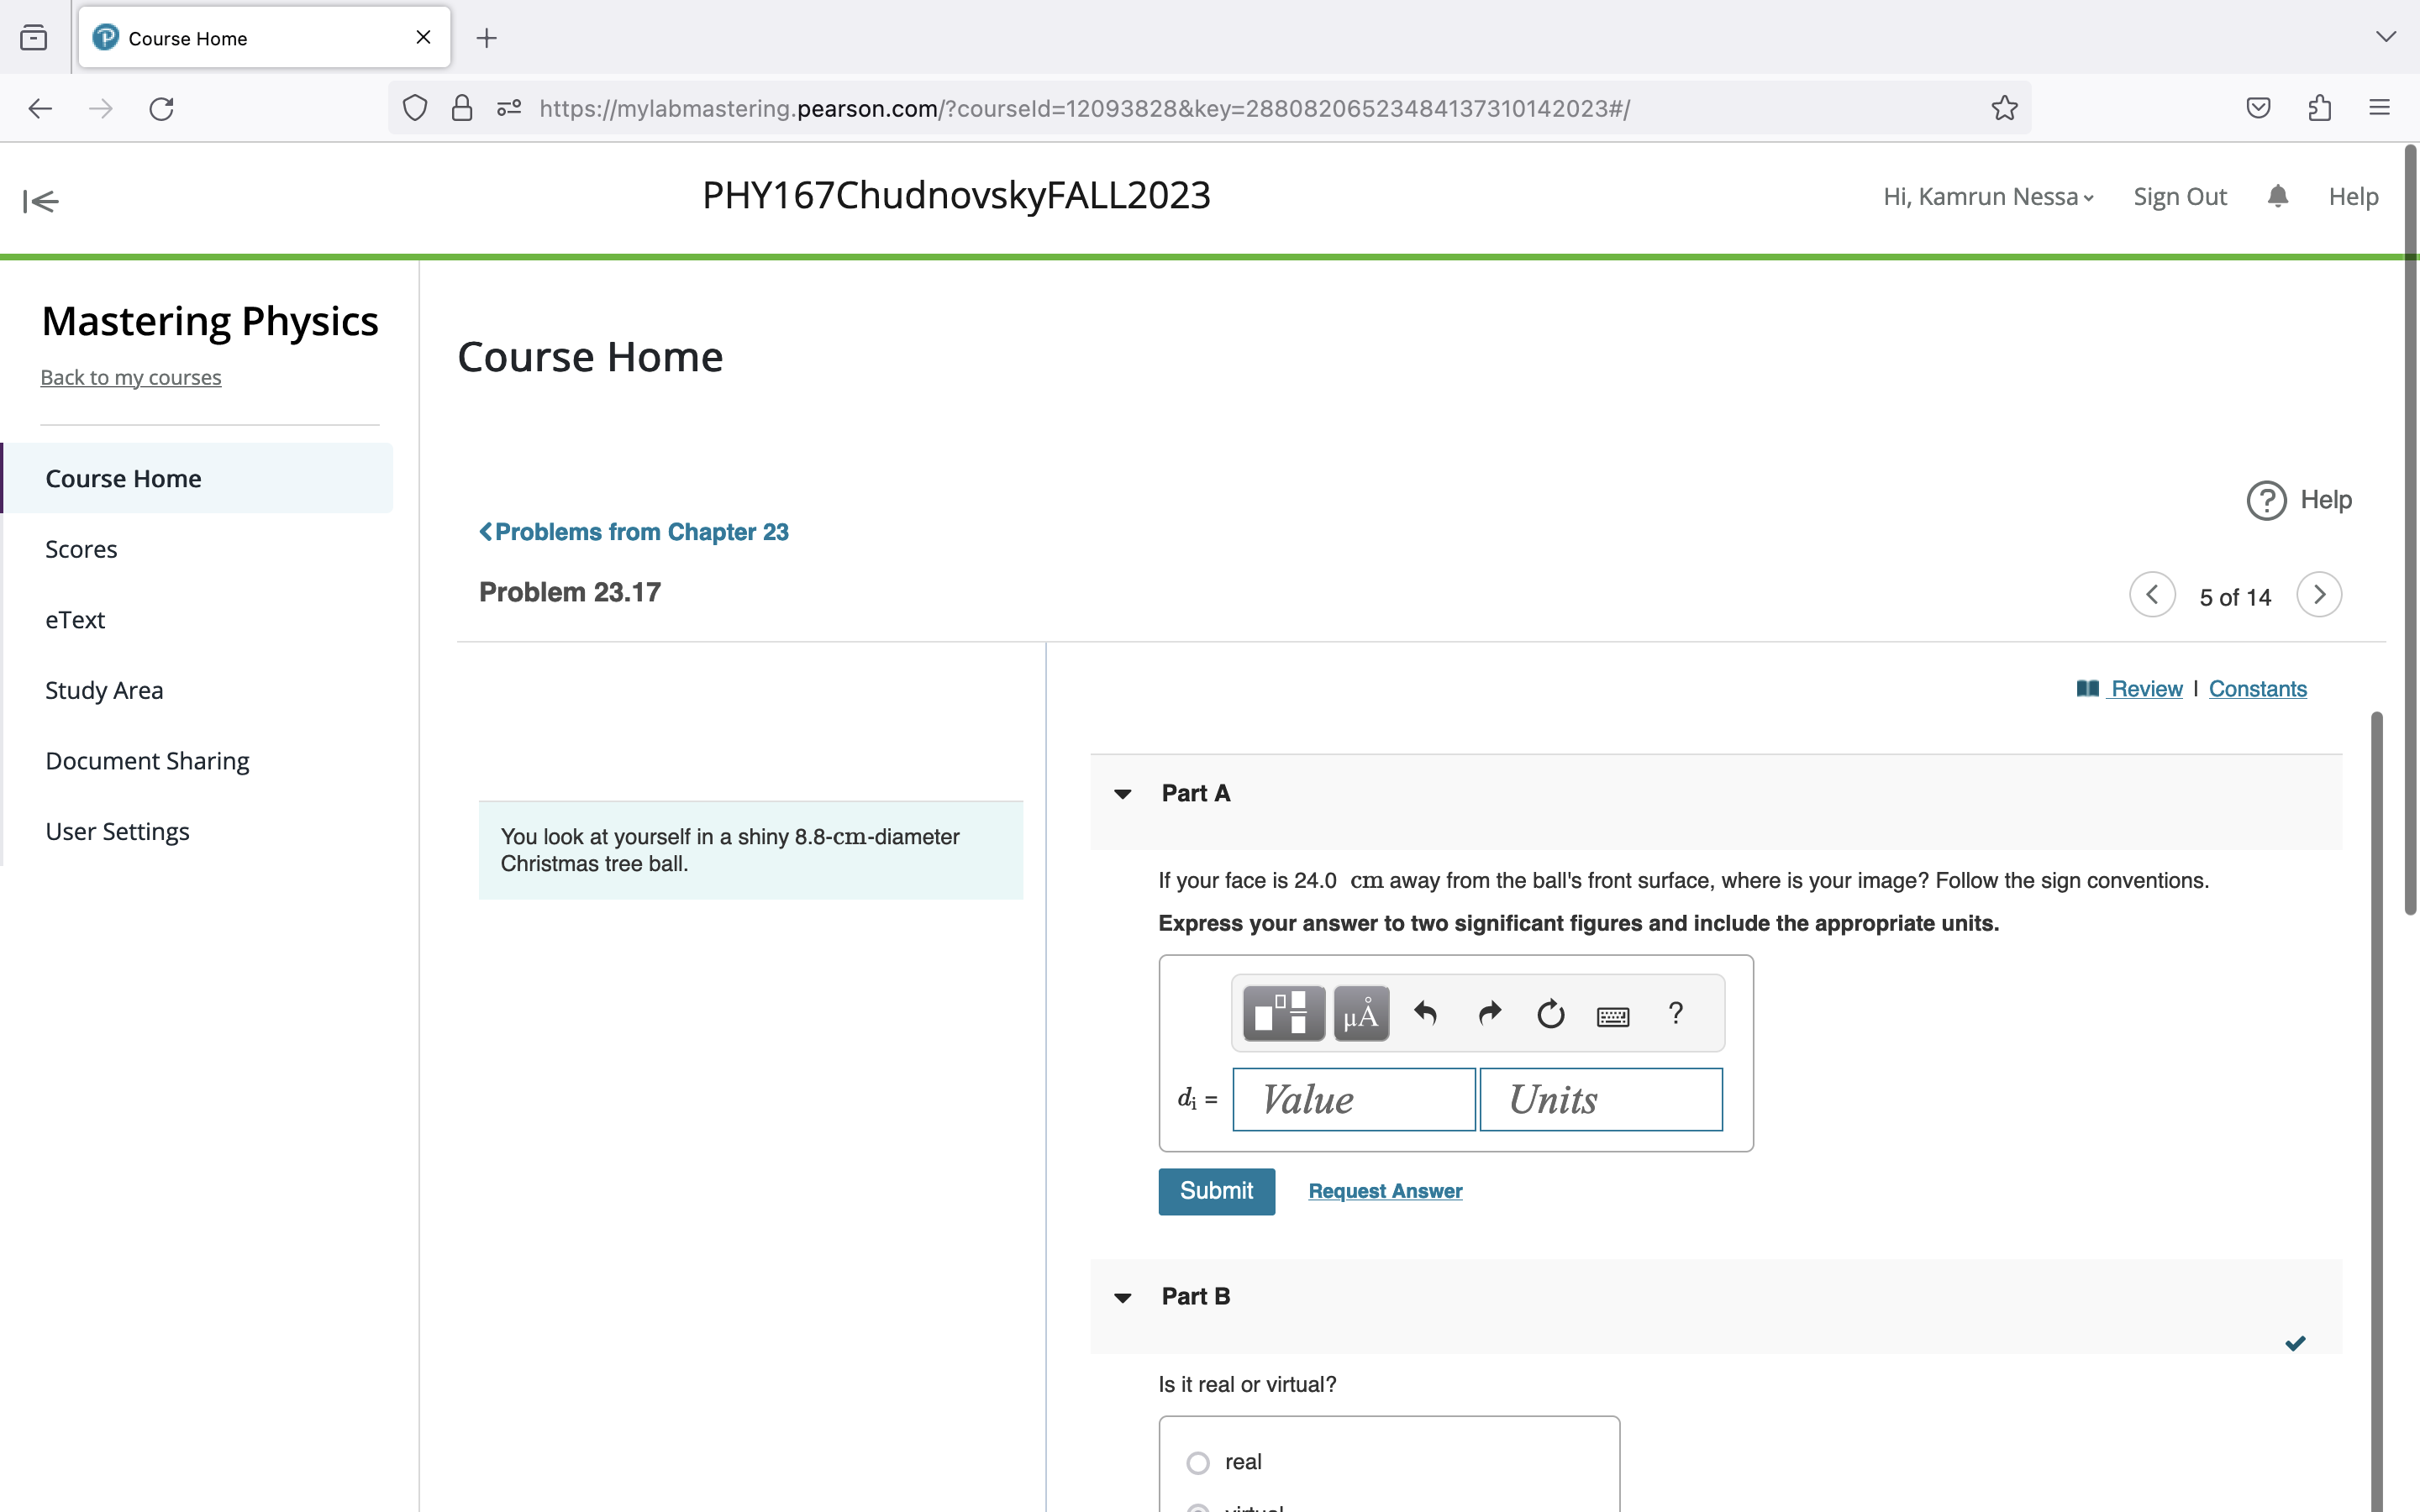Open Study Area in the sidebar
Screen dimensions: 2420x1512
coord(104,690)
